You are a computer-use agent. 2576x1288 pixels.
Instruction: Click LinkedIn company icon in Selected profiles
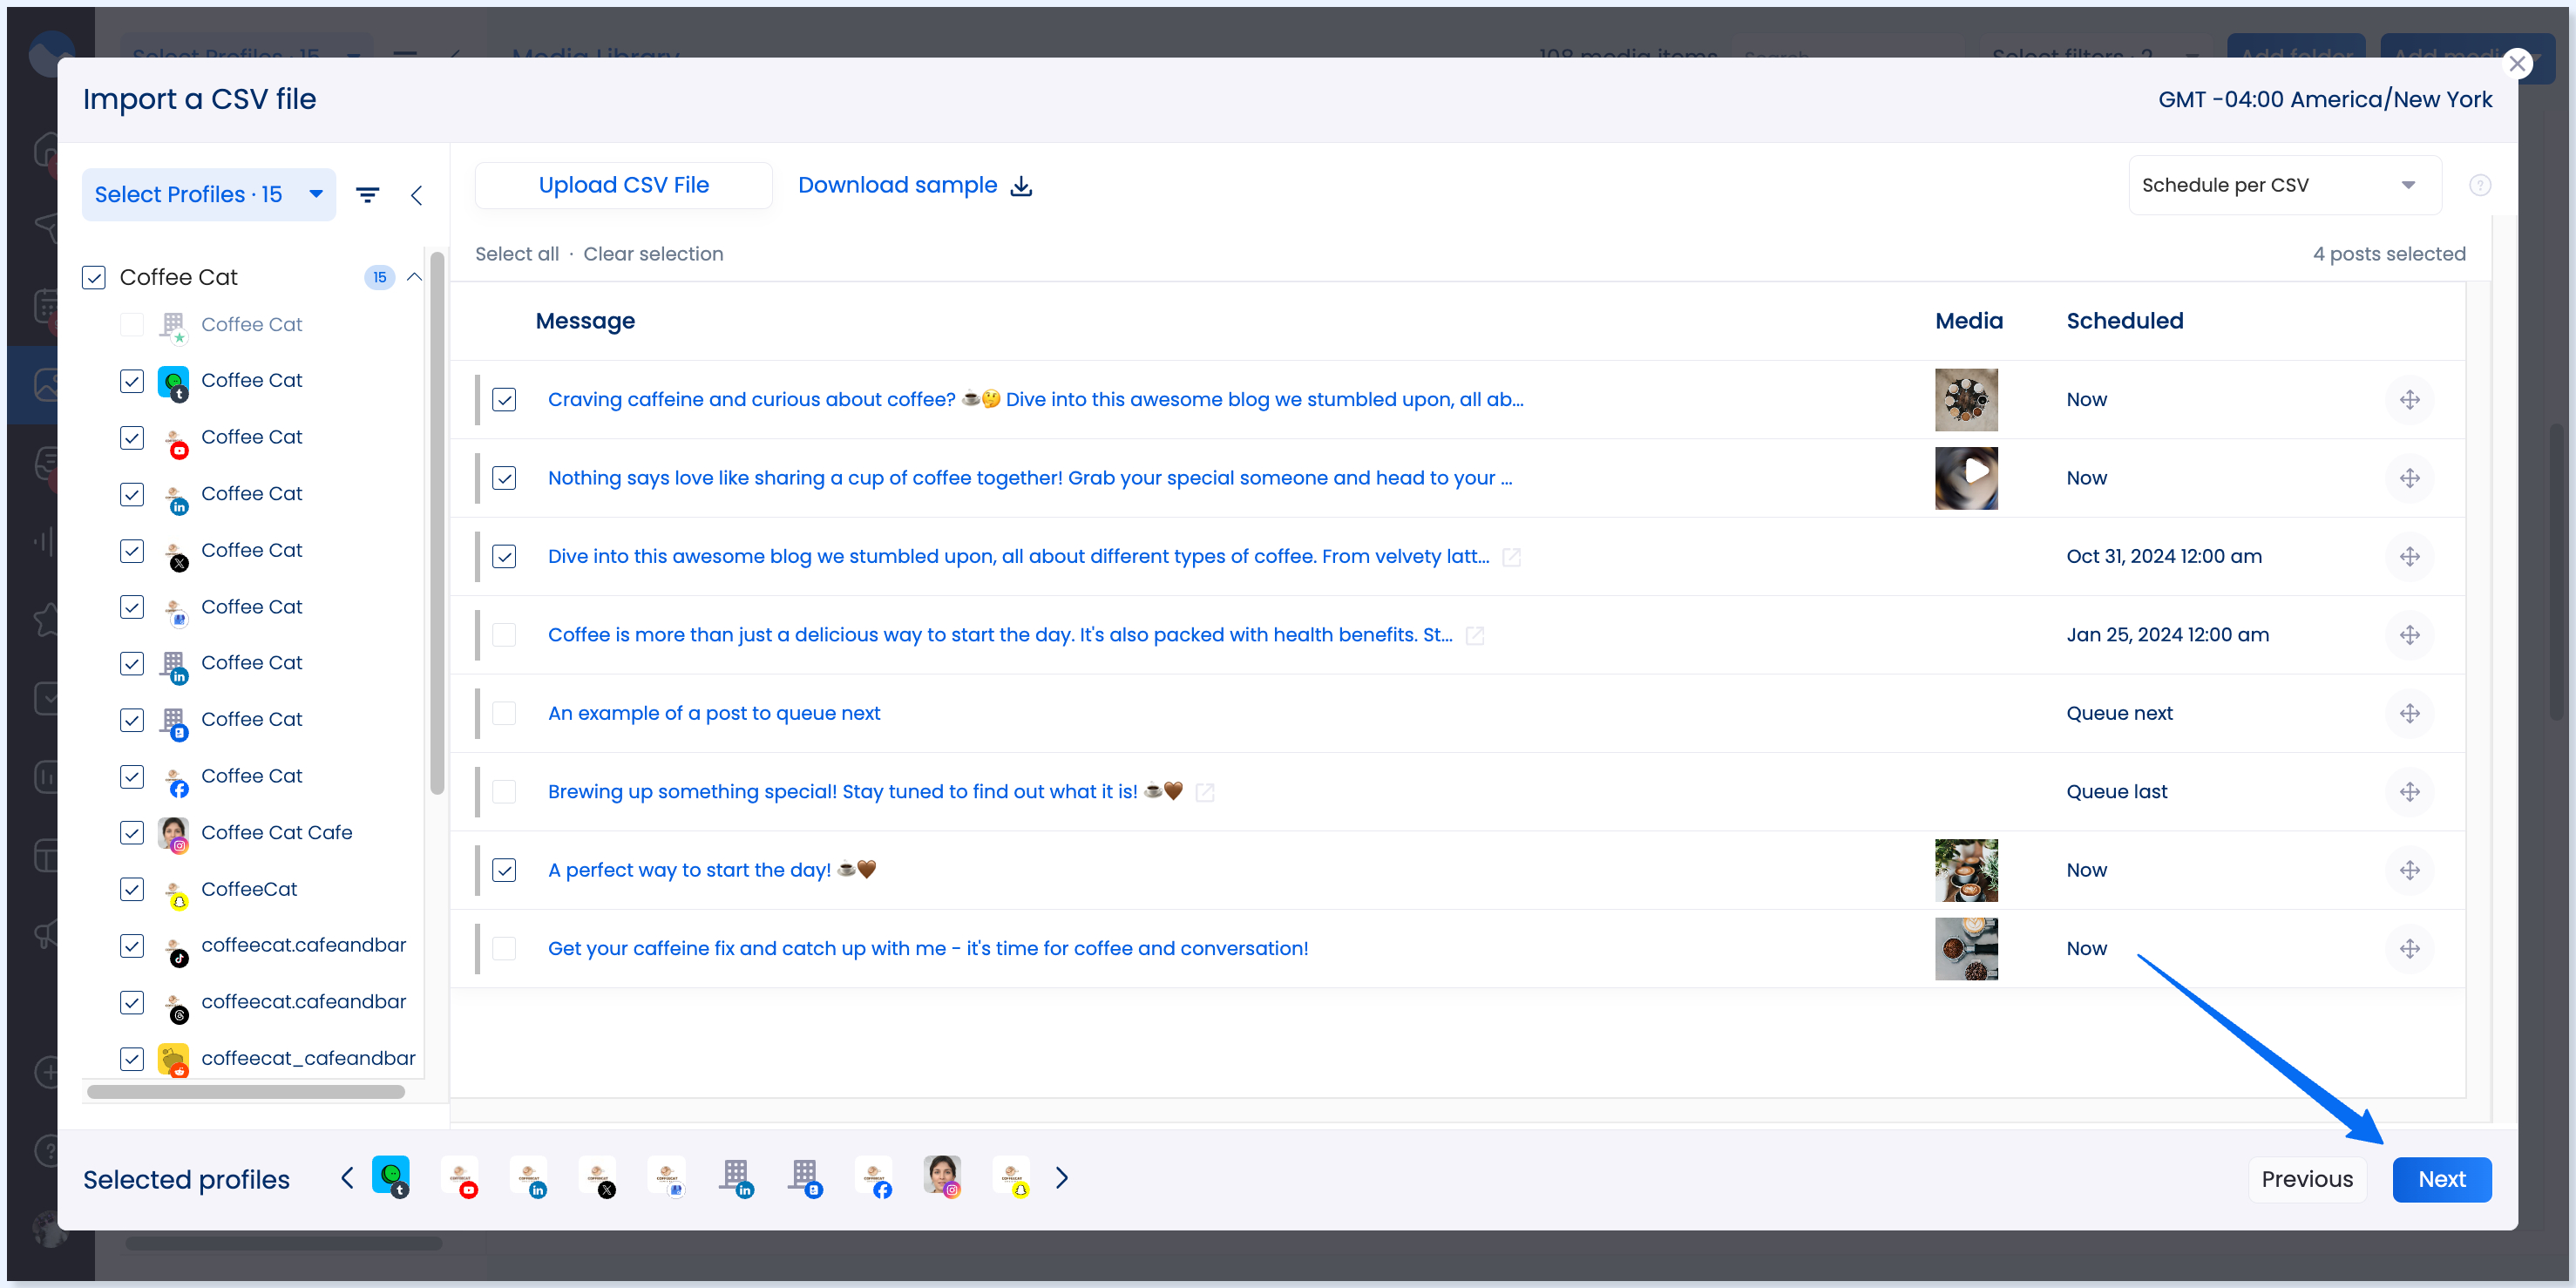point(736,1177)
